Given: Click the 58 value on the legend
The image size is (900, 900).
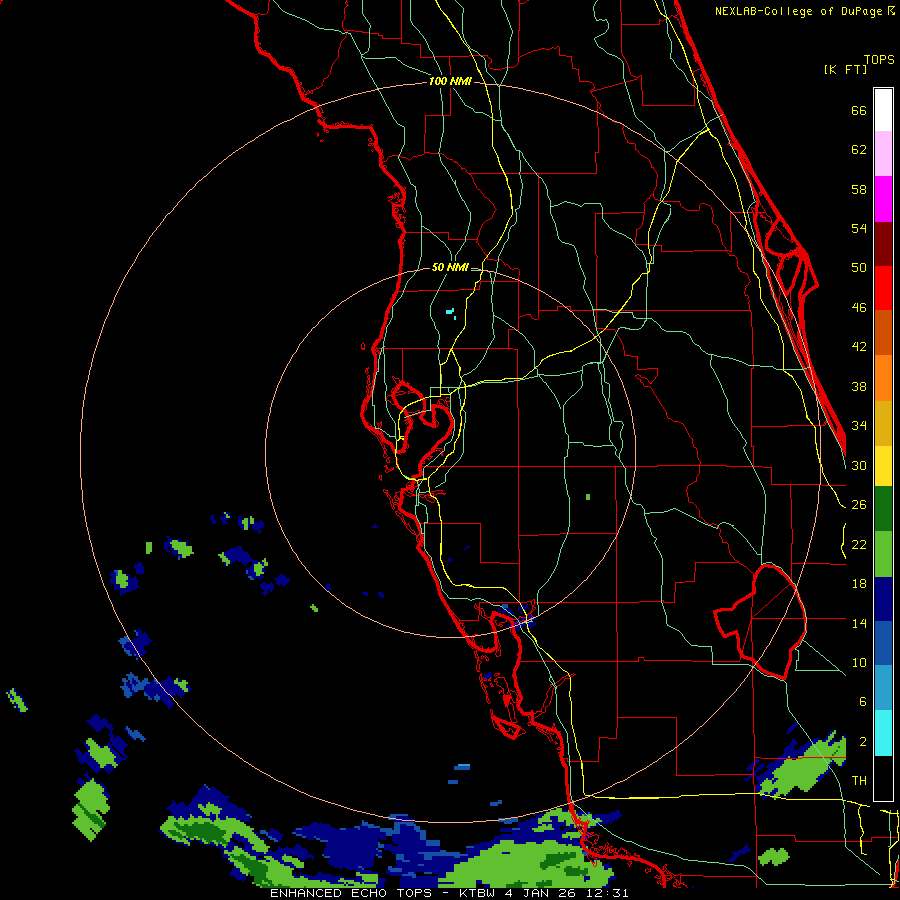Looking at the screenshot, I should [x=859, y=189].
